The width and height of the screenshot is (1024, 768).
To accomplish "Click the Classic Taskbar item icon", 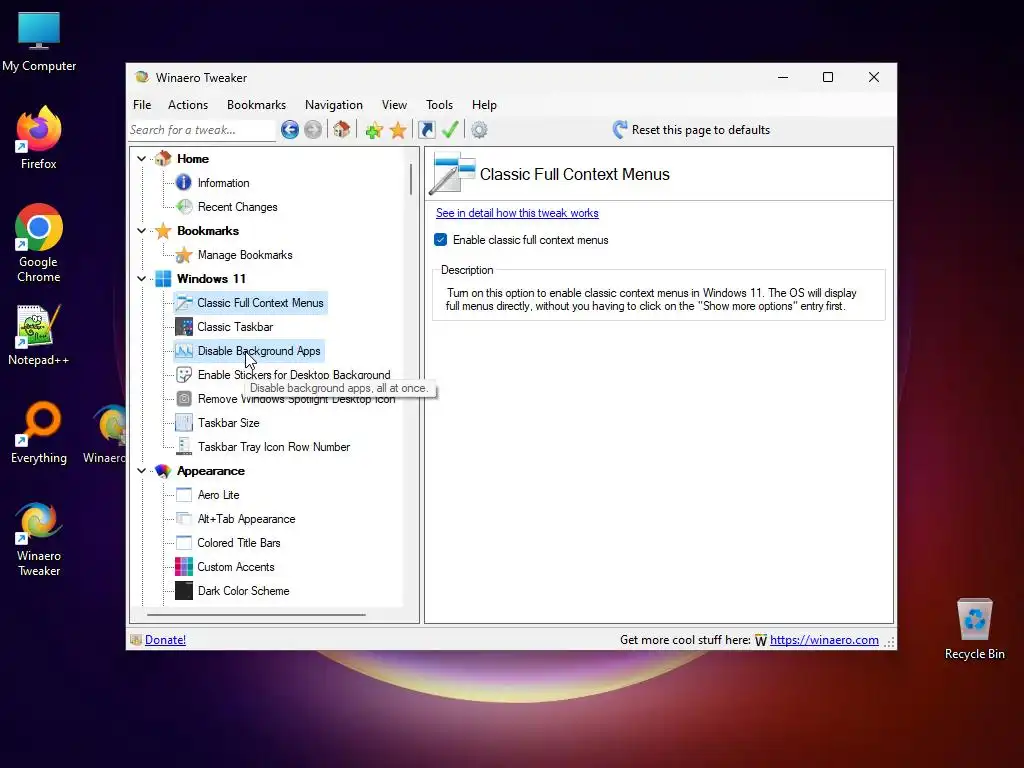I will 184,327.
